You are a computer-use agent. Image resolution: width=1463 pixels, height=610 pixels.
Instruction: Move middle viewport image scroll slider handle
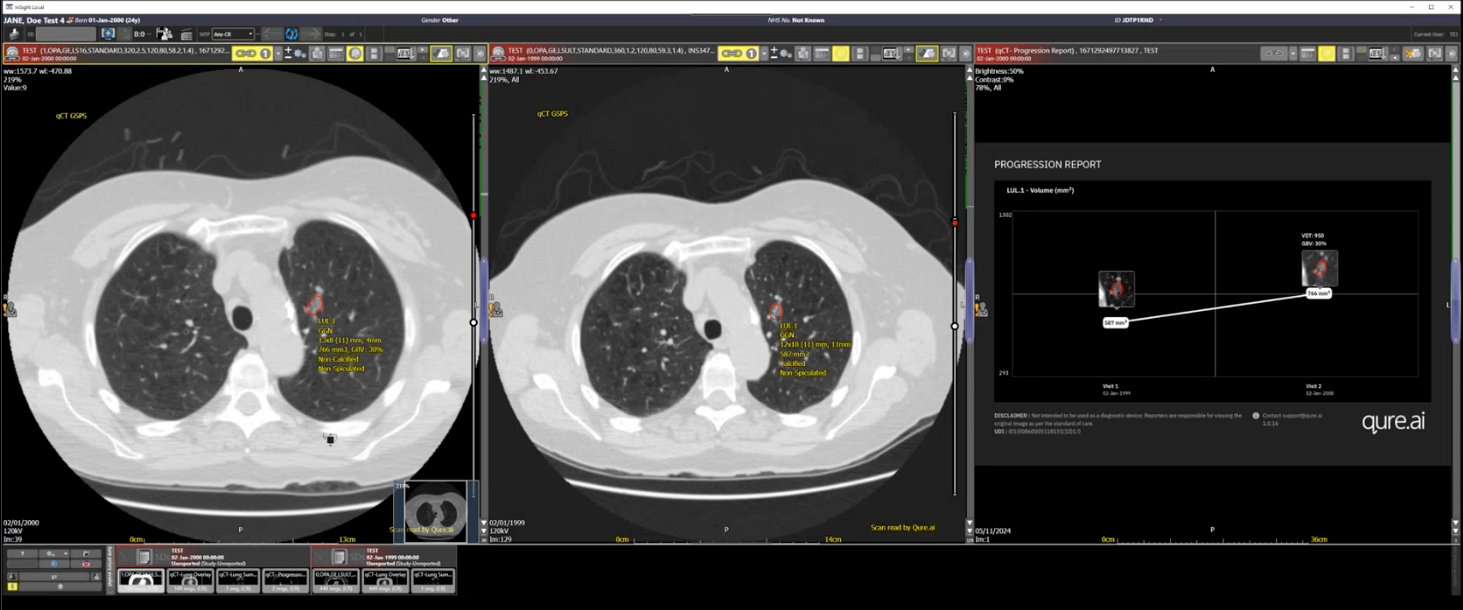(x=955, y=326)
